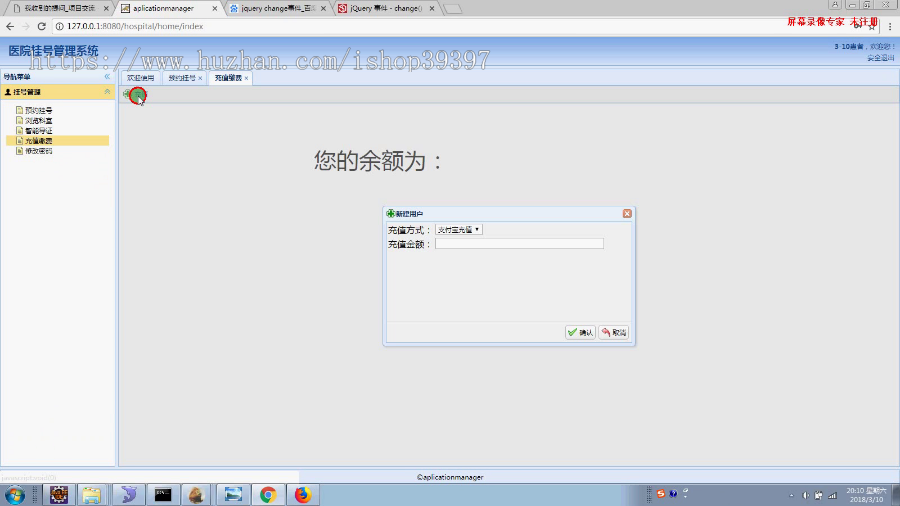
Task: Collapse the 导航菜单 sidebar panel
Action: tap(107, 76)
